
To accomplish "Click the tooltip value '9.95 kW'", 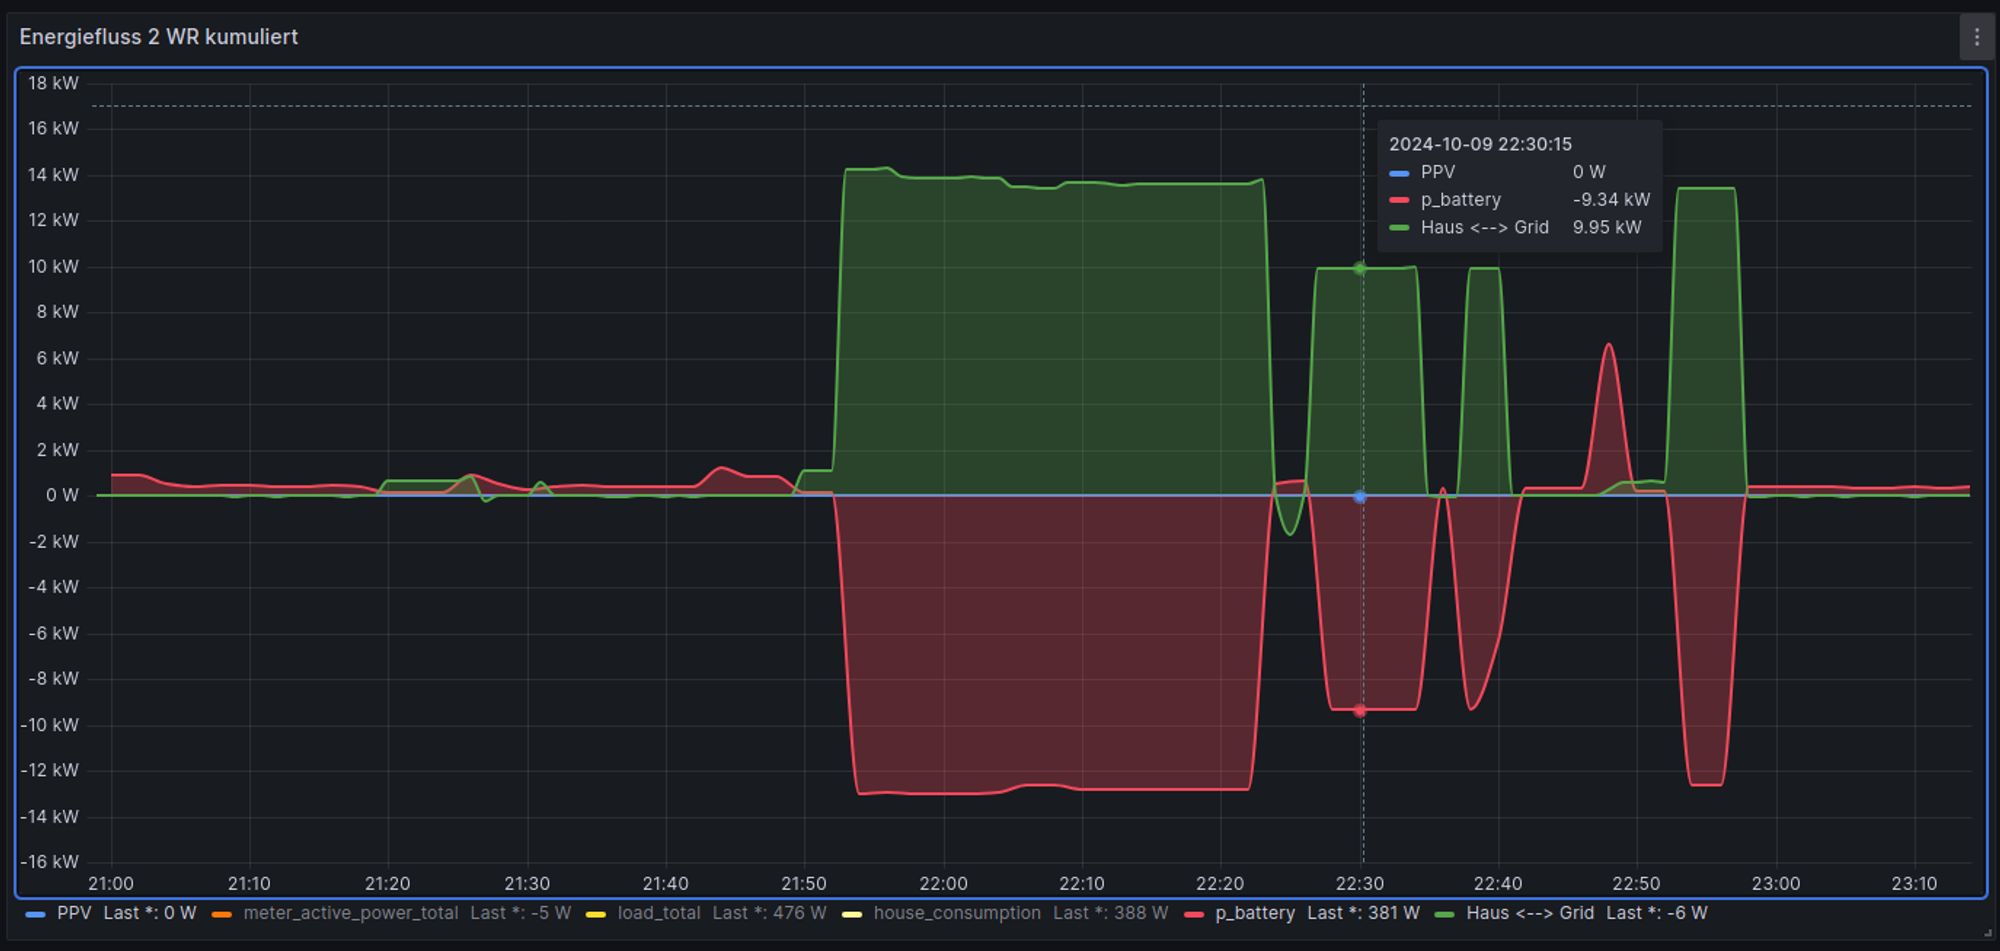I will 1607,227.
